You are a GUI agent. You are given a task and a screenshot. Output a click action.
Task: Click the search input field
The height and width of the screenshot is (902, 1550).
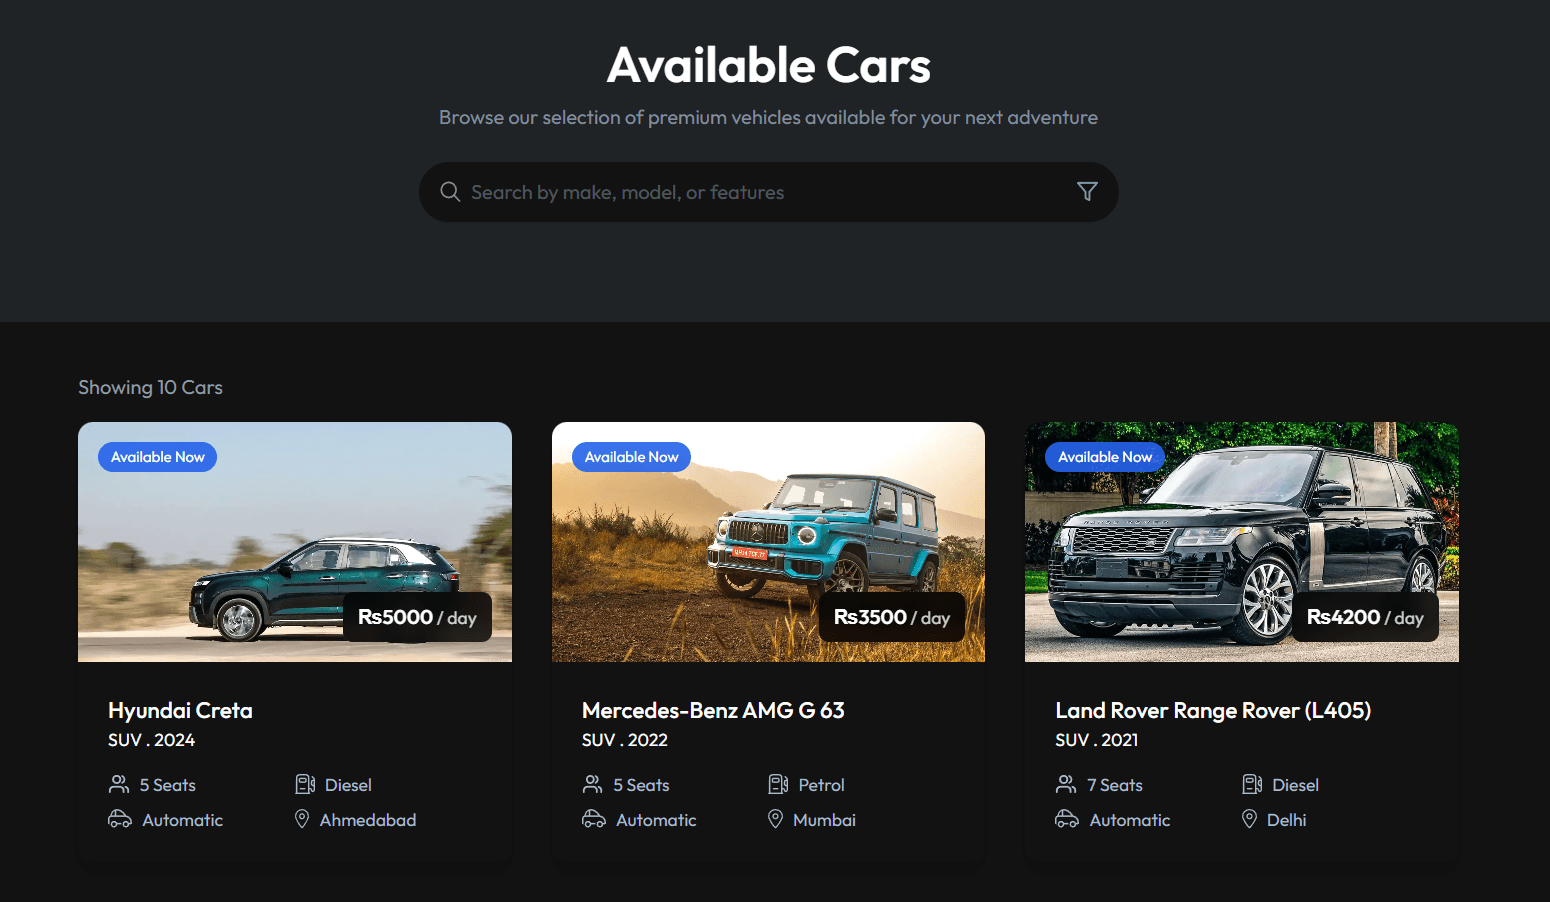[x=700, y=191]
